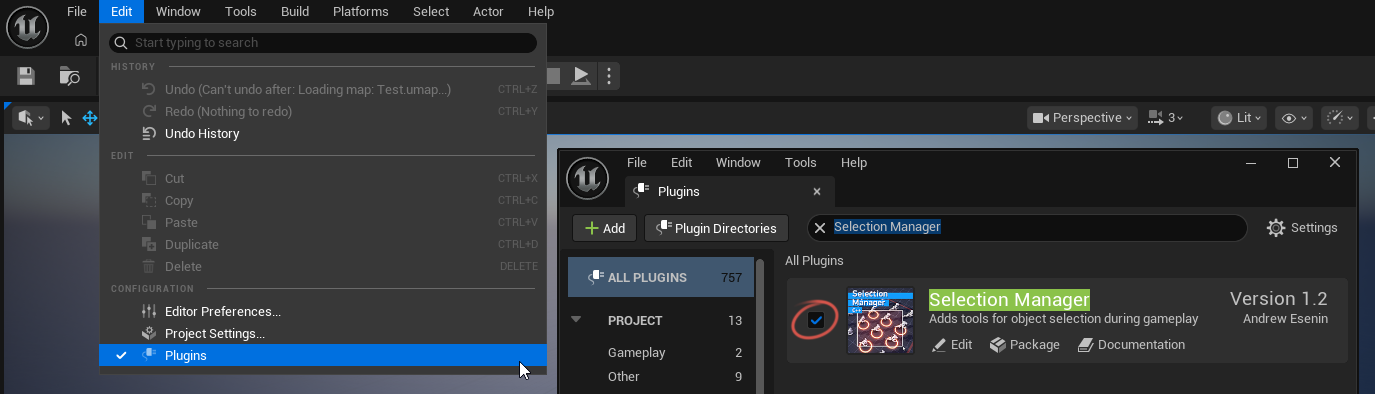
Task: Open the camera speed 3 dropdown
Action: (x=1166, y=118)
